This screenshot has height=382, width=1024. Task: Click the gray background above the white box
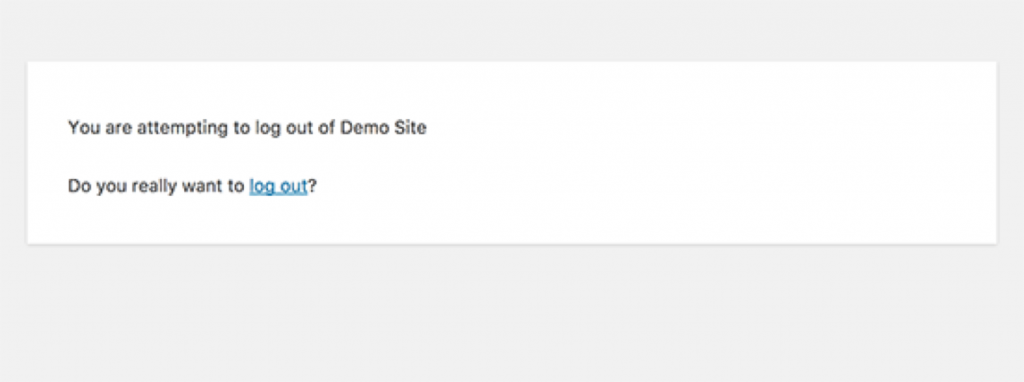[512, 29]
